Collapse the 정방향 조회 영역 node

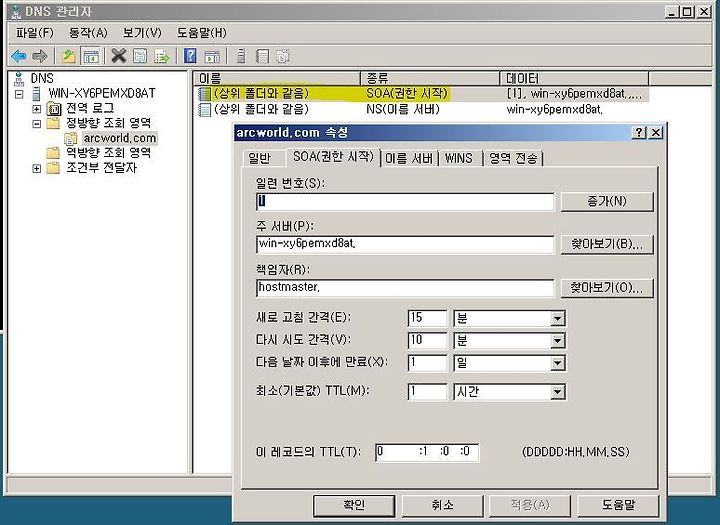[x=37, y=124]
